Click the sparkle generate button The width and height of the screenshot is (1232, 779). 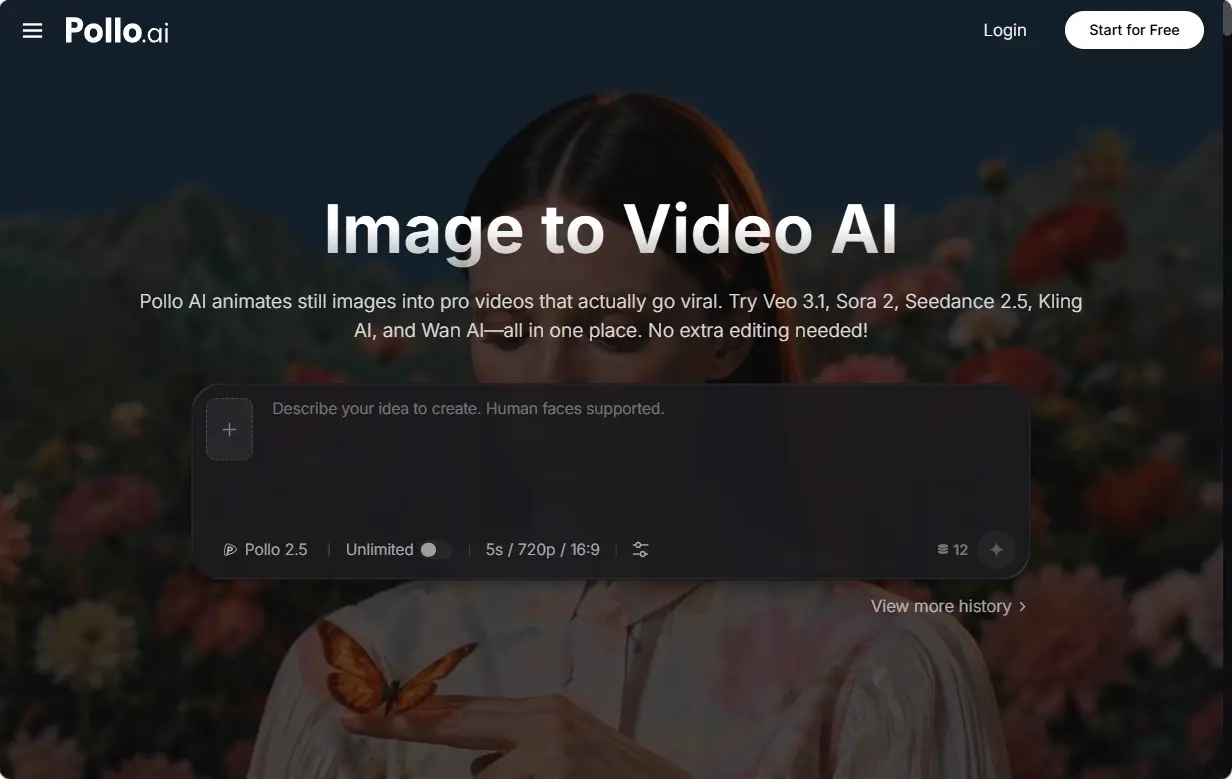coord(996,549)
